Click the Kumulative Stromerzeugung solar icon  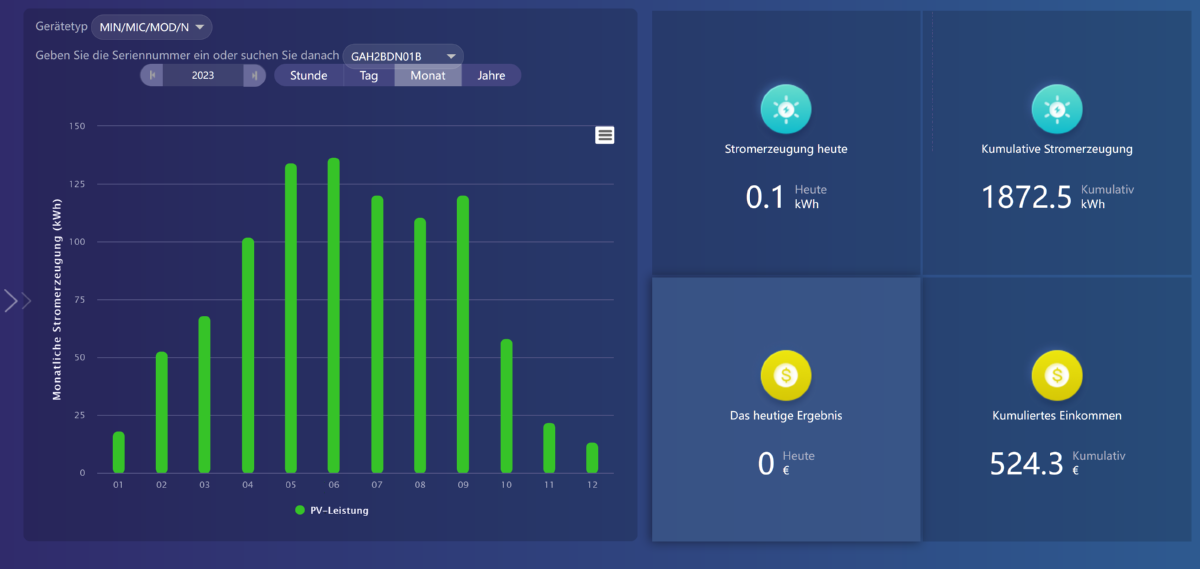[1056, 109]
